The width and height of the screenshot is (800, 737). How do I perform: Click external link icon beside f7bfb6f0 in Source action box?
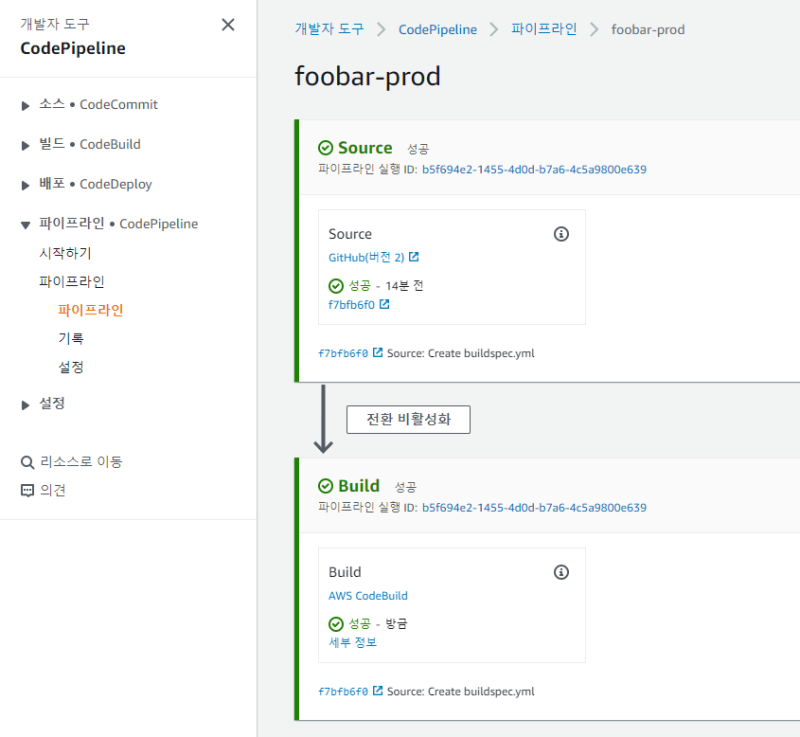click(385, 305)
